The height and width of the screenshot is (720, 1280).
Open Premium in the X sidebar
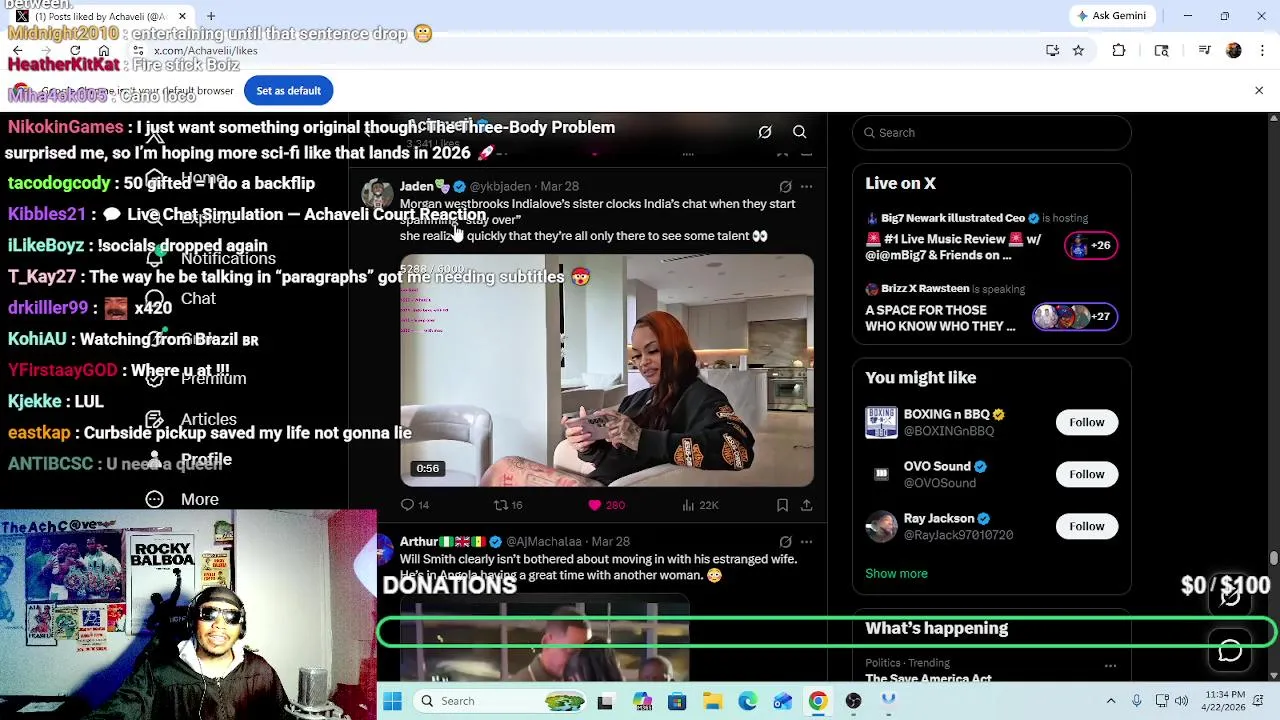[196, 378]
